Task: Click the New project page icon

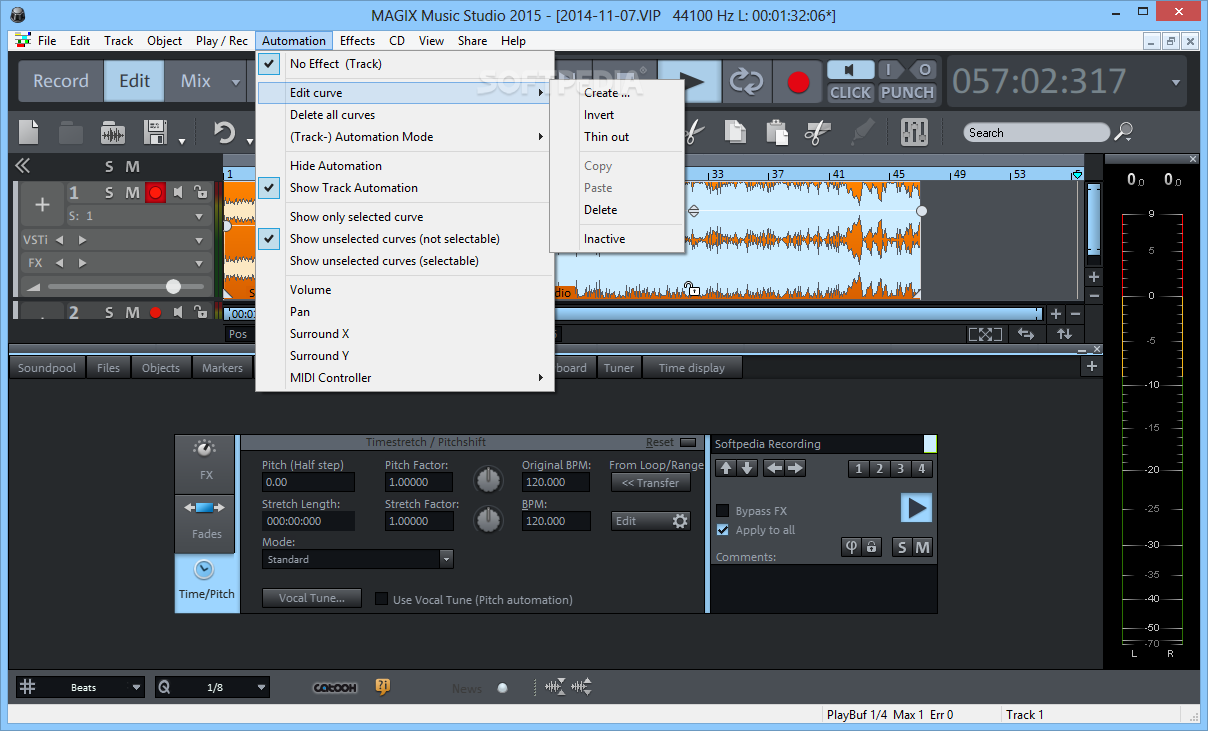Action: (x=29, y=133)
